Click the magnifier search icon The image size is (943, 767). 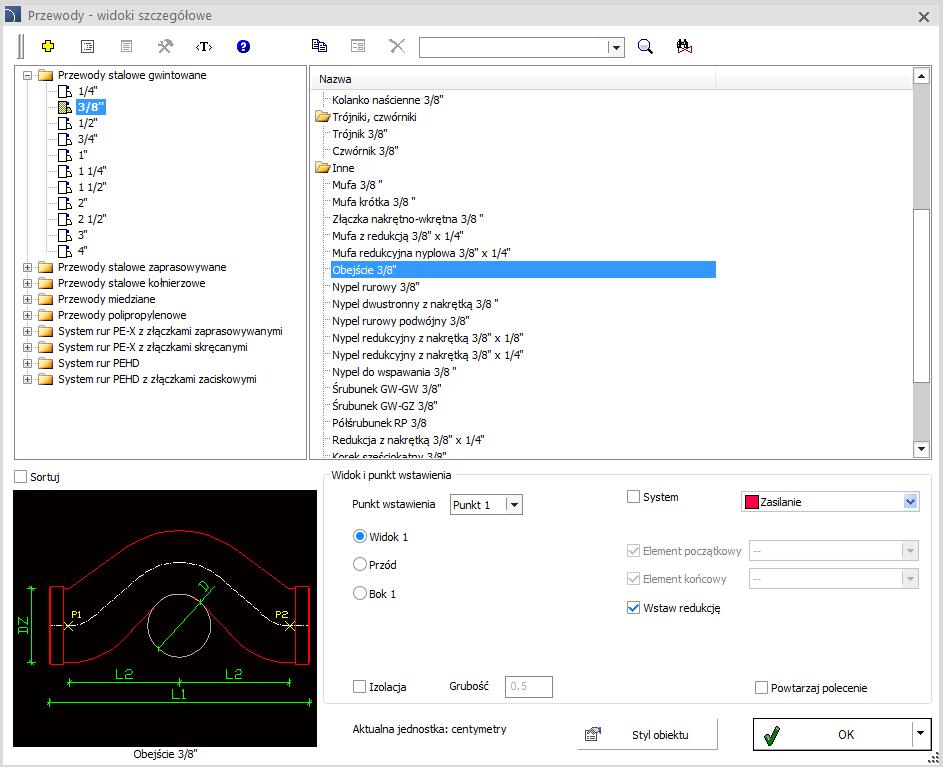(645, 46)
